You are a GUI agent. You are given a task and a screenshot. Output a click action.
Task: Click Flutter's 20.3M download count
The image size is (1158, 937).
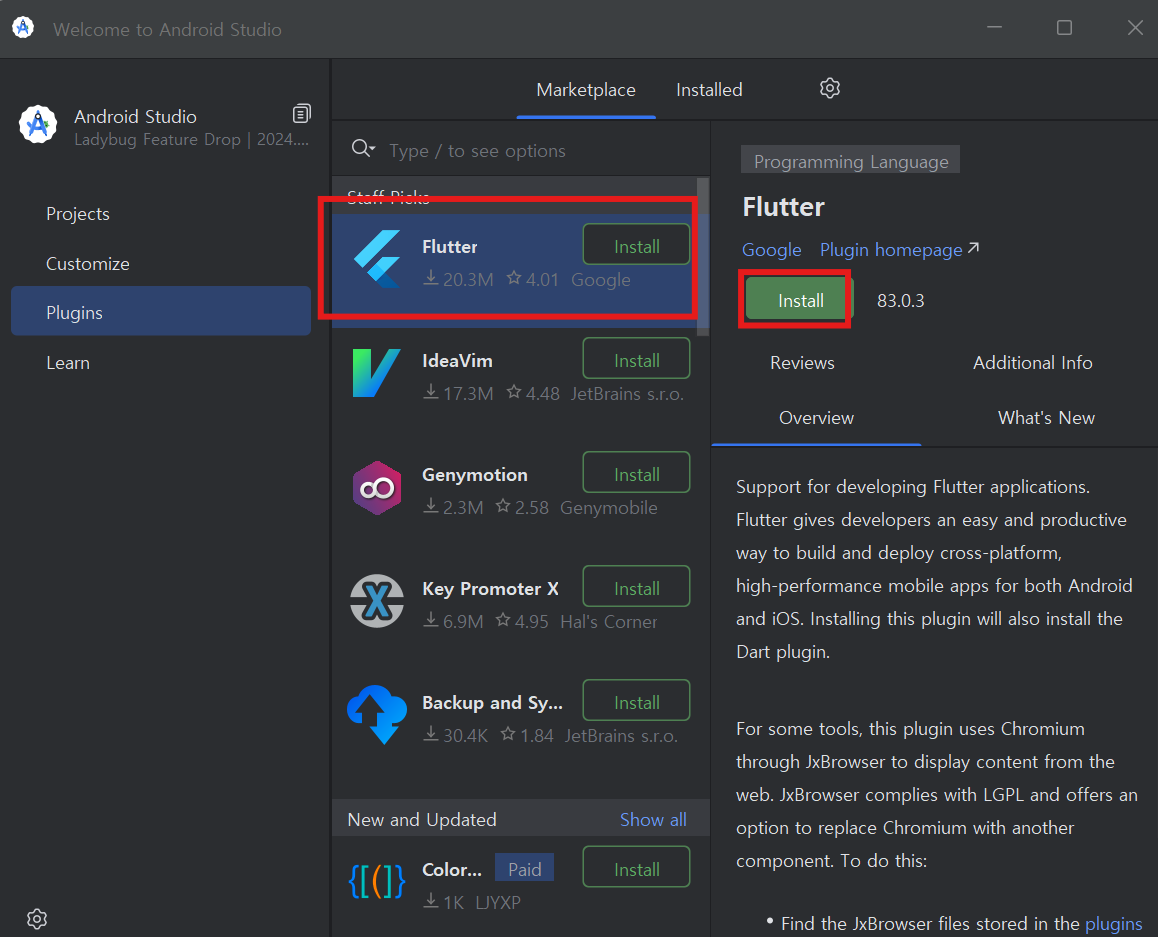458,280
